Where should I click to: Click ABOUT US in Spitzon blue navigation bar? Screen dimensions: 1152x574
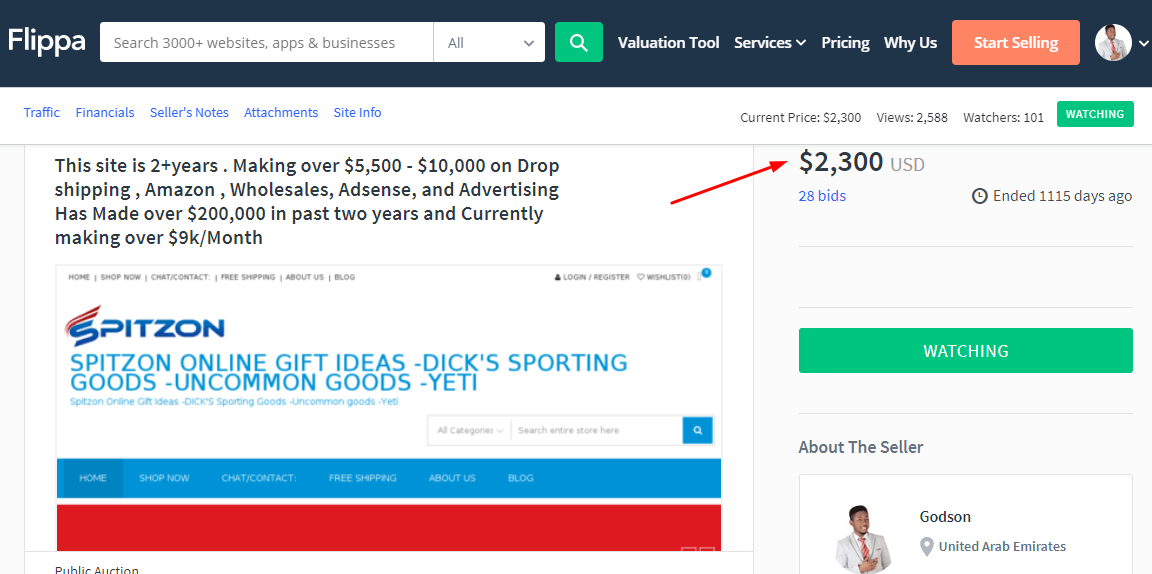pyautogui.click(x=452, y=478)
